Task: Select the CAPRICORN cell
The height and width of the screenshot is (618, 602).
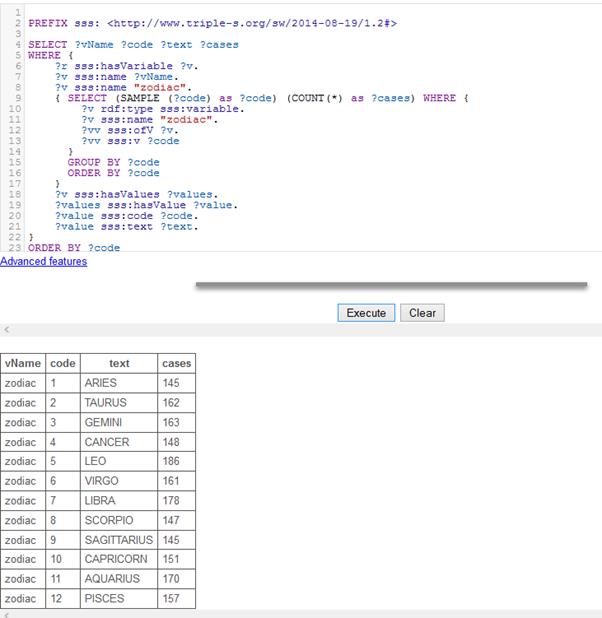Action: coord(119,559)
